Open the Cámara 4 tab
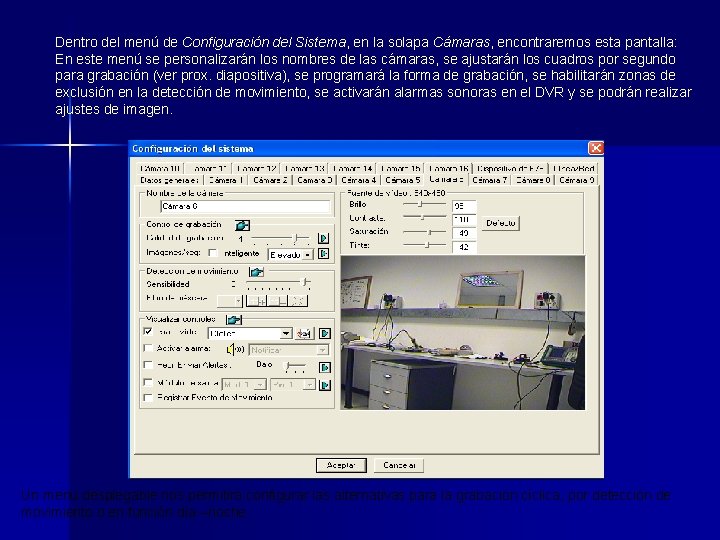The image size is (720, 540). (359, 180)
